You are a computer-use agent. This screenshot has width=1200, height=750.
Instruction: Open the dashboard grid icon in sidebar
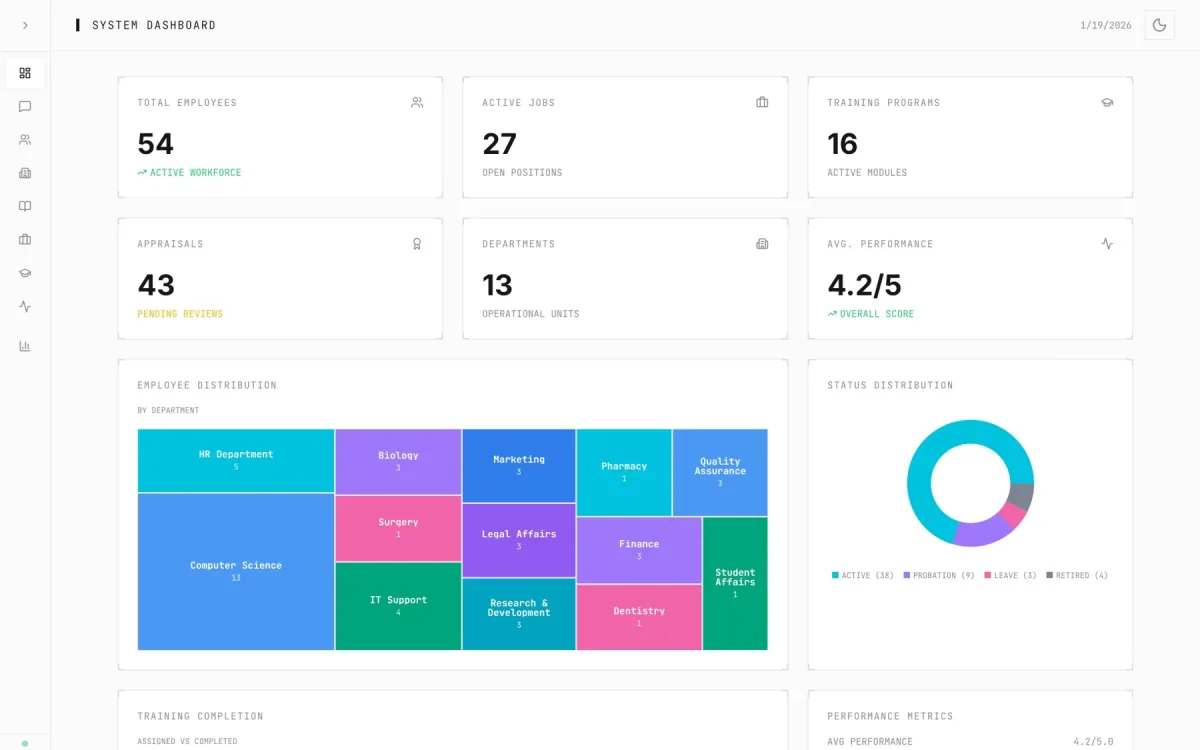click(25, 73)
